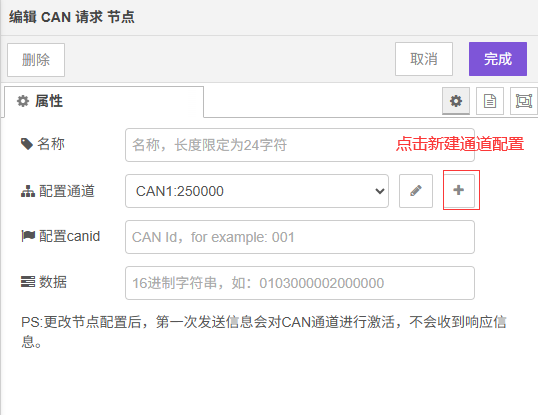Expand dropdown via its chevron arrow

point(379,191)
